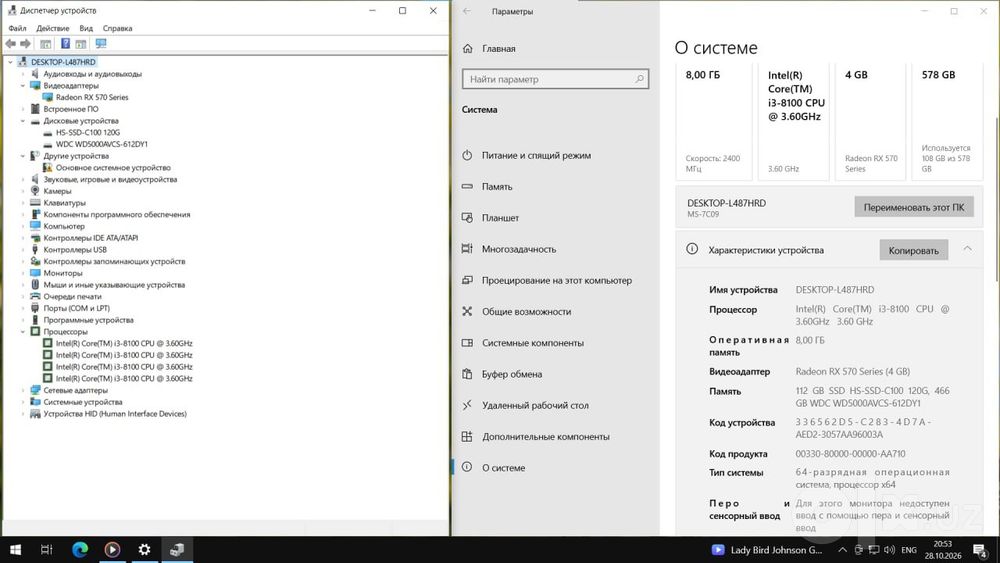Collapse the Характеристики устройства section chevron

coord(967,249)
